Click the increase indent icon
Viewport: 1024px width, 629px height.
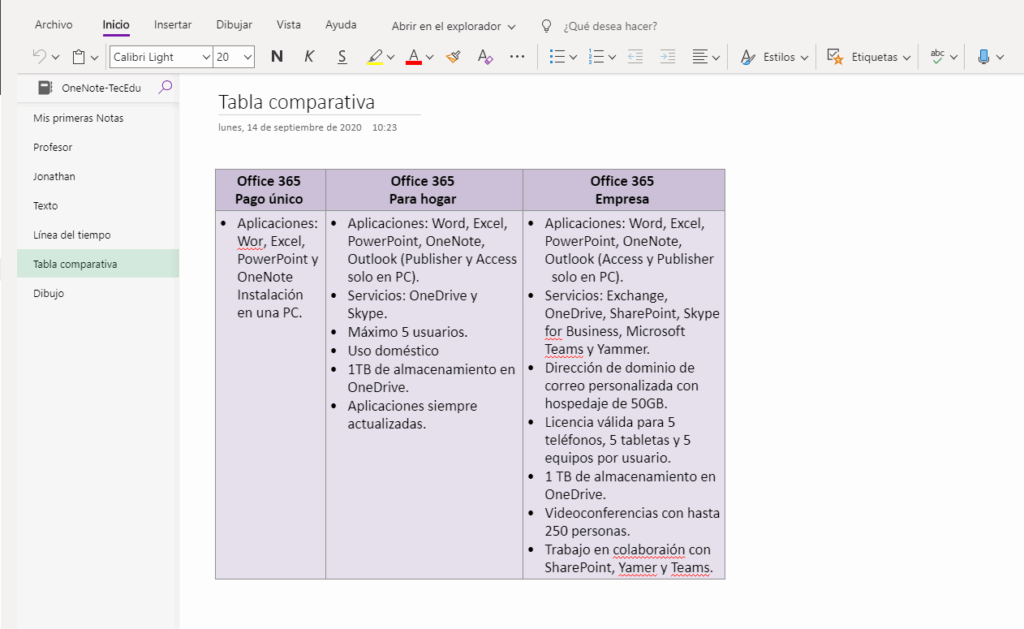pos(667,57)
